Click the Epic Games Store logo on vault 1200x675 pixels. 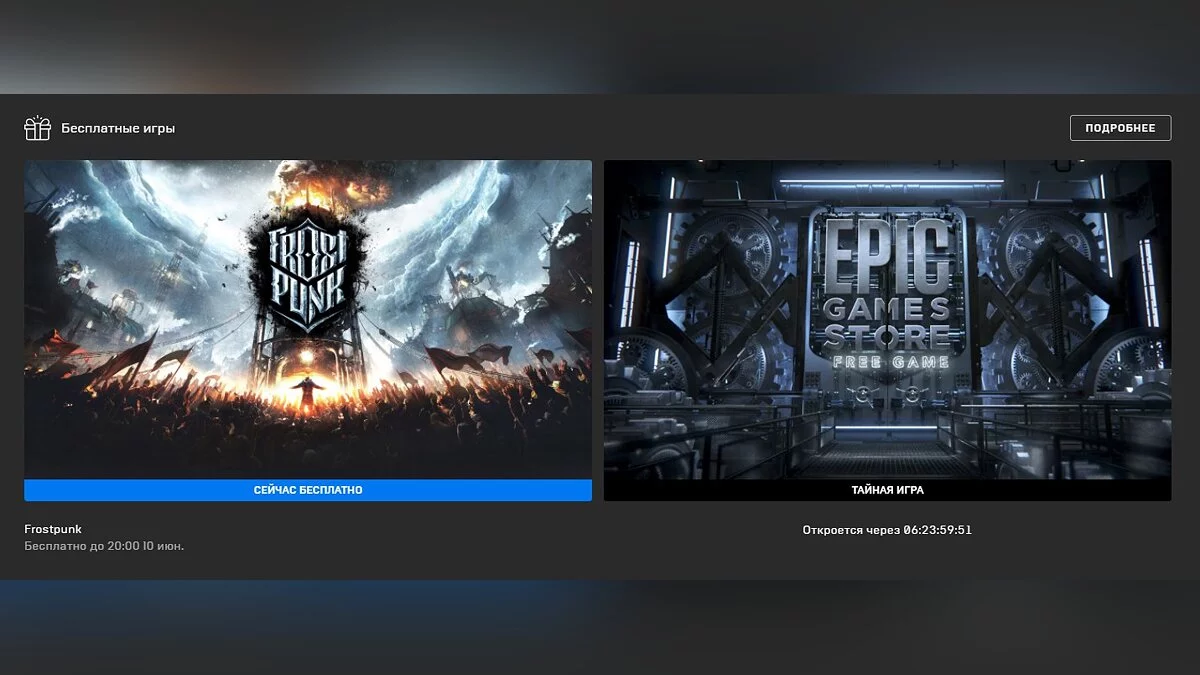[x=887, y=285]
